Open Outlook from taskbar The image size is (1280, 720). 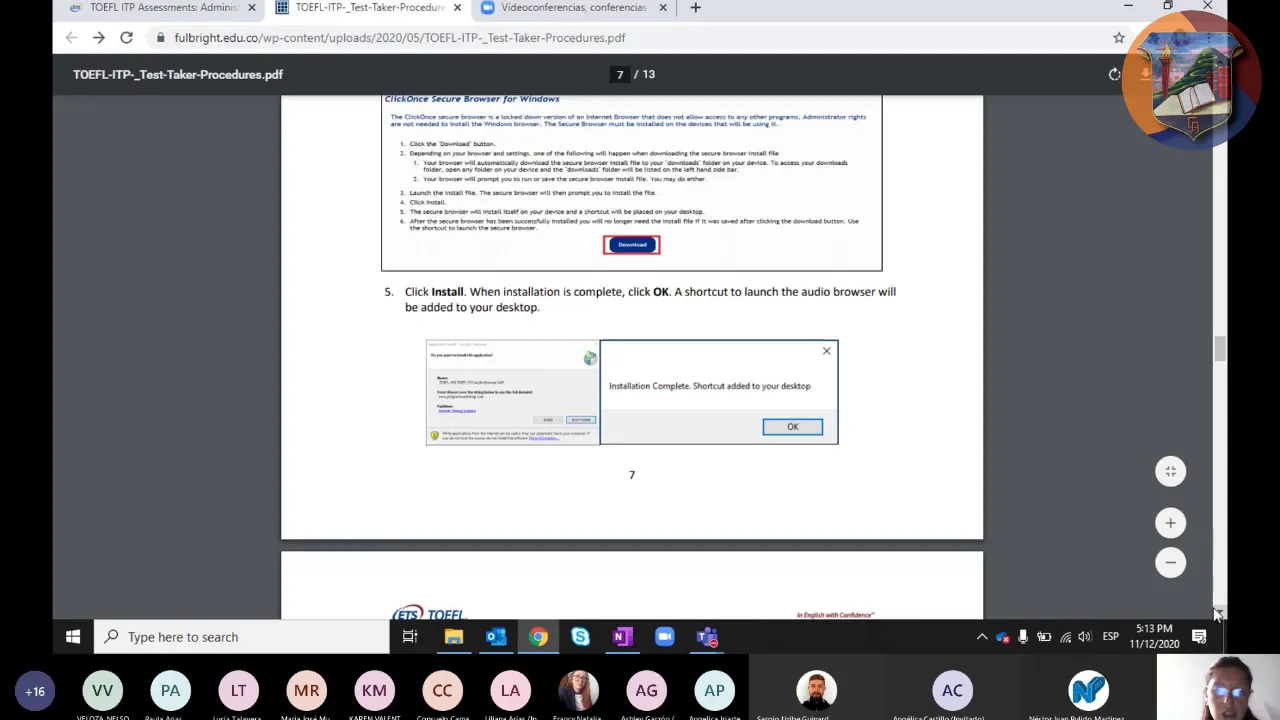tap(496, 637)
